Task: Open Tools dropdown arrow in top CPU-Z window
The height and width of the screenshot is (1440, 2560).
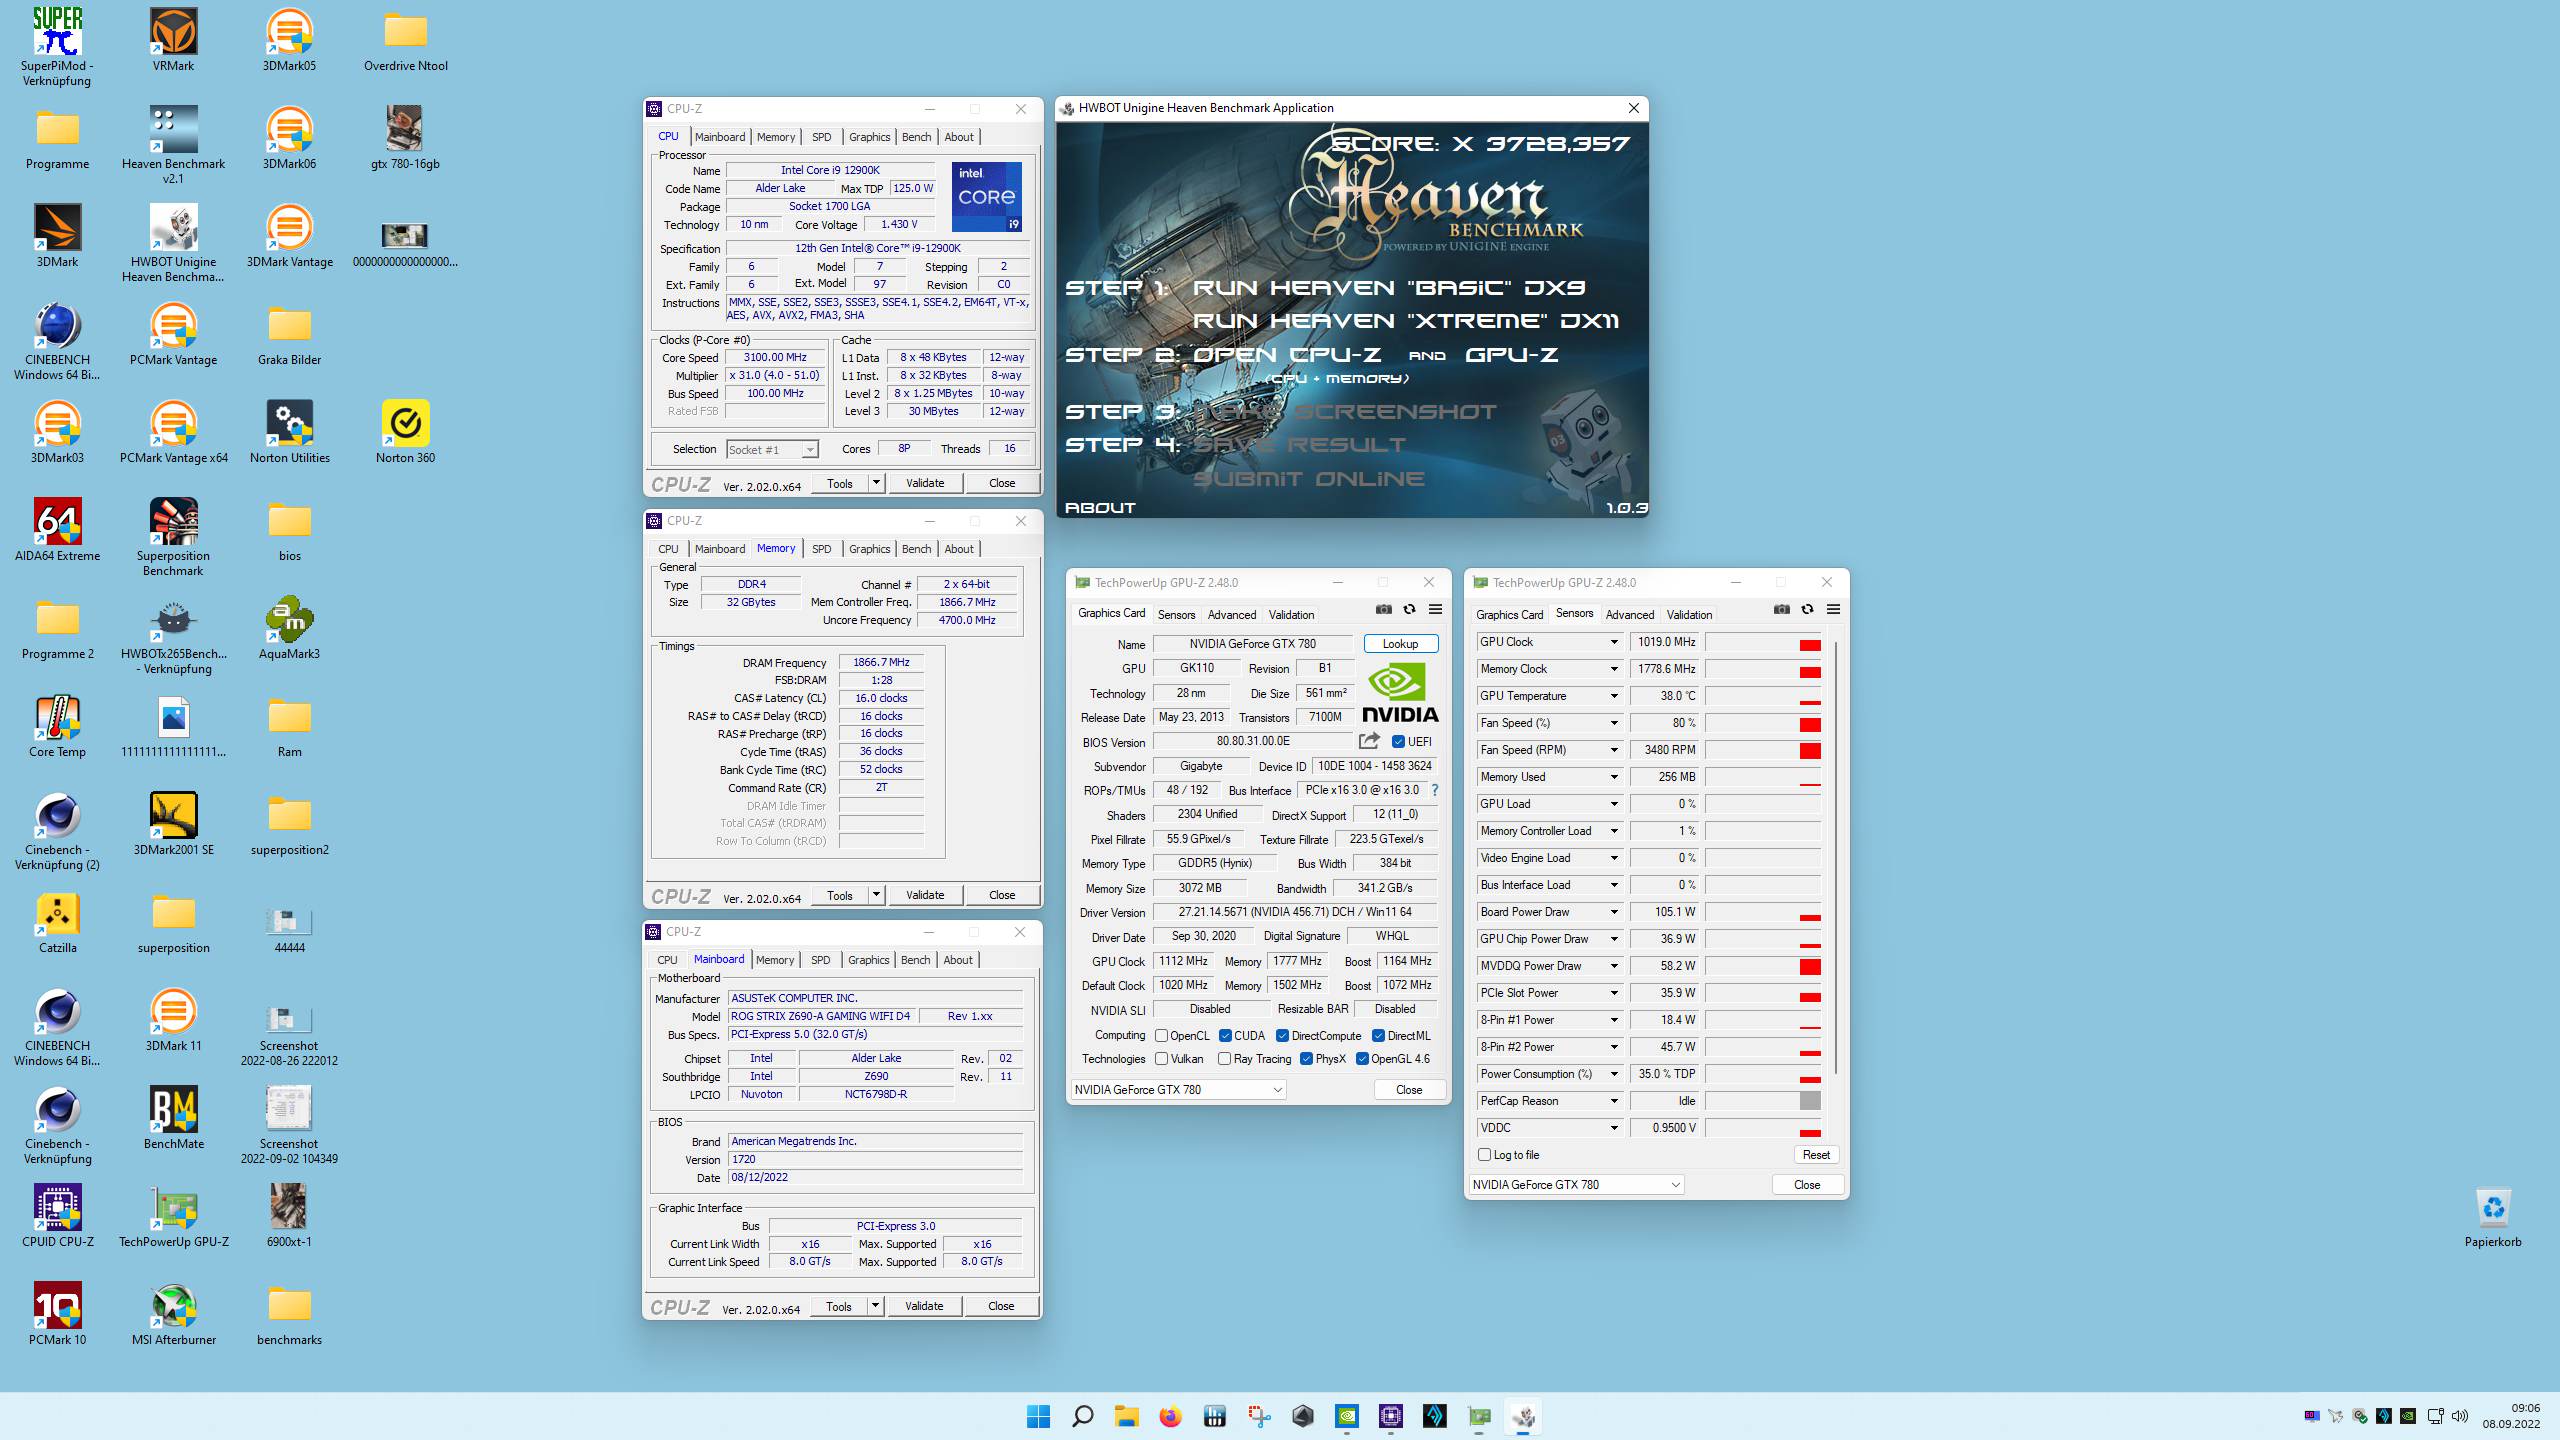Action: coord(876,483)
